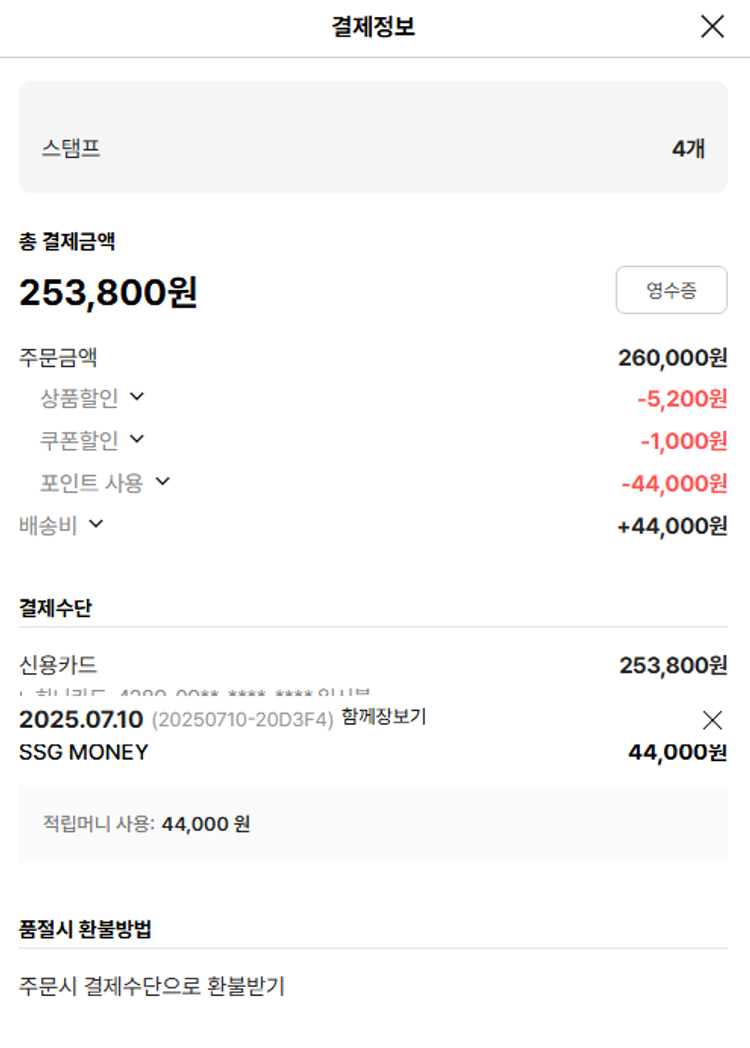Dismiss the SSG MONEY detail popup
Image resolution: width=750 pixels, height=1048 pixels.
712,719
